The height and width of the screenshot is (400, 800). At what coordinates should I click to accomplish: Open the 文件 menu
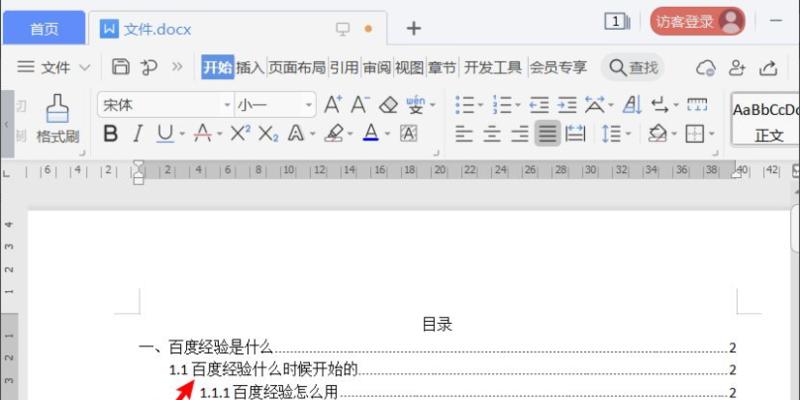[x=54, y=67]
